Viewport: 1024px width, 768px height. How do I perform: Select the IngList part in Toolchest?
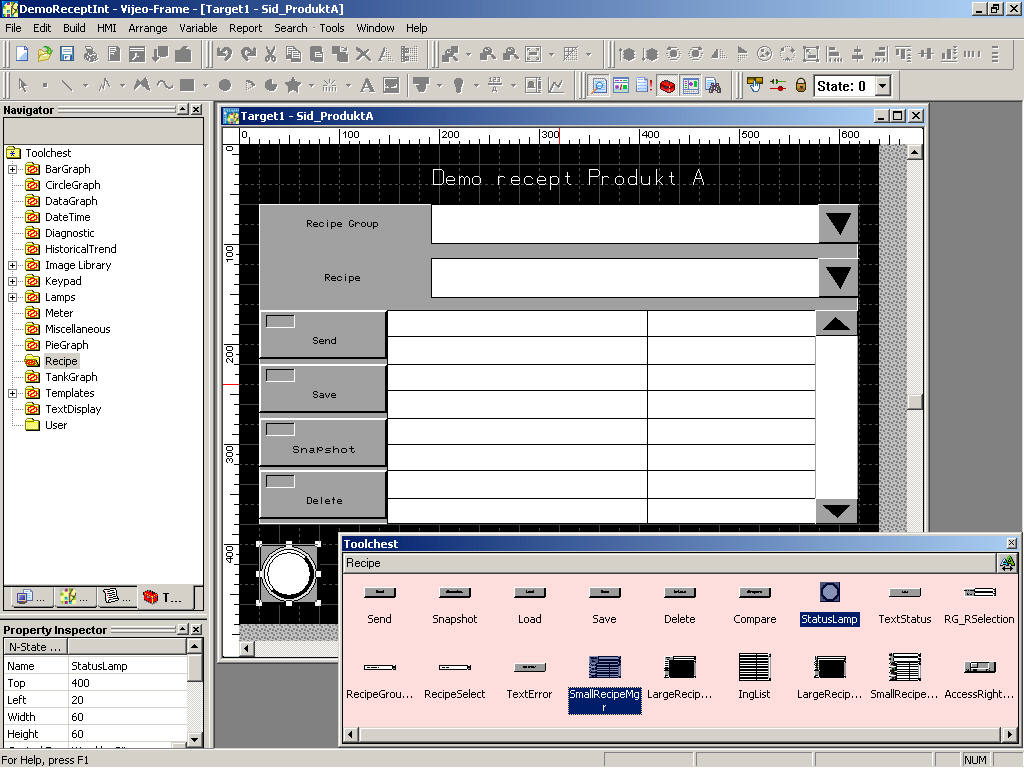tap(754, 677)
